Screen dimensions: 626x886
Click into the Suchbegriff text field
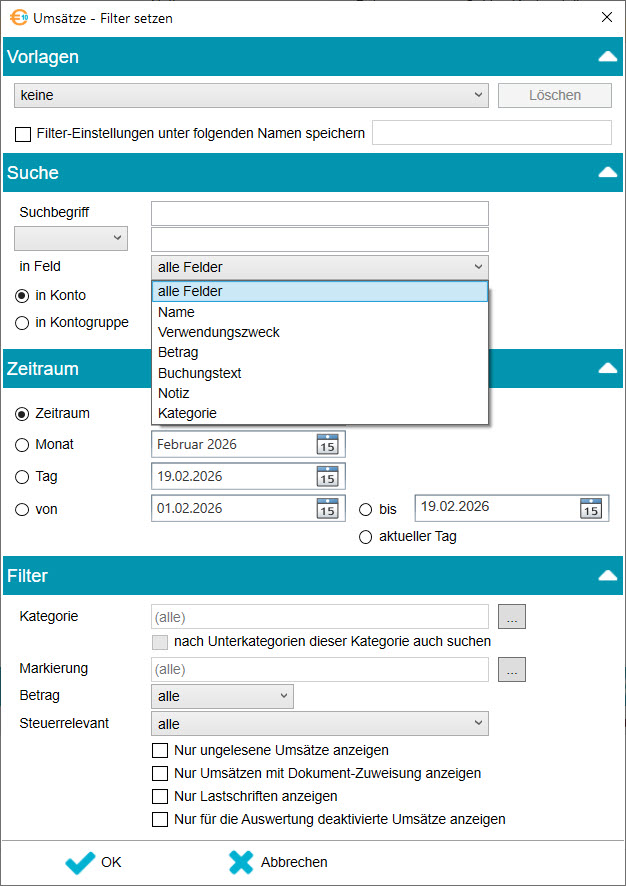tap(319, 213)
